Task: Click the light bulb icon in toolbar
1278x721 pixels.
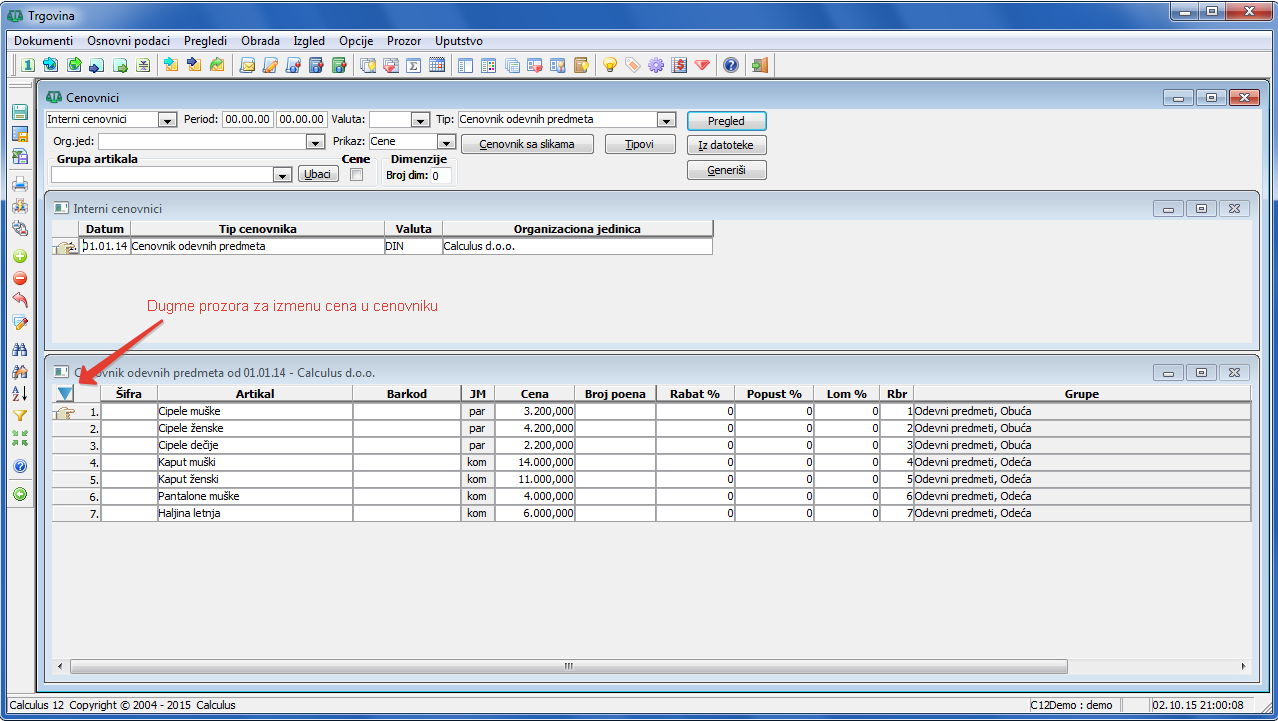Action: point(609,66)
